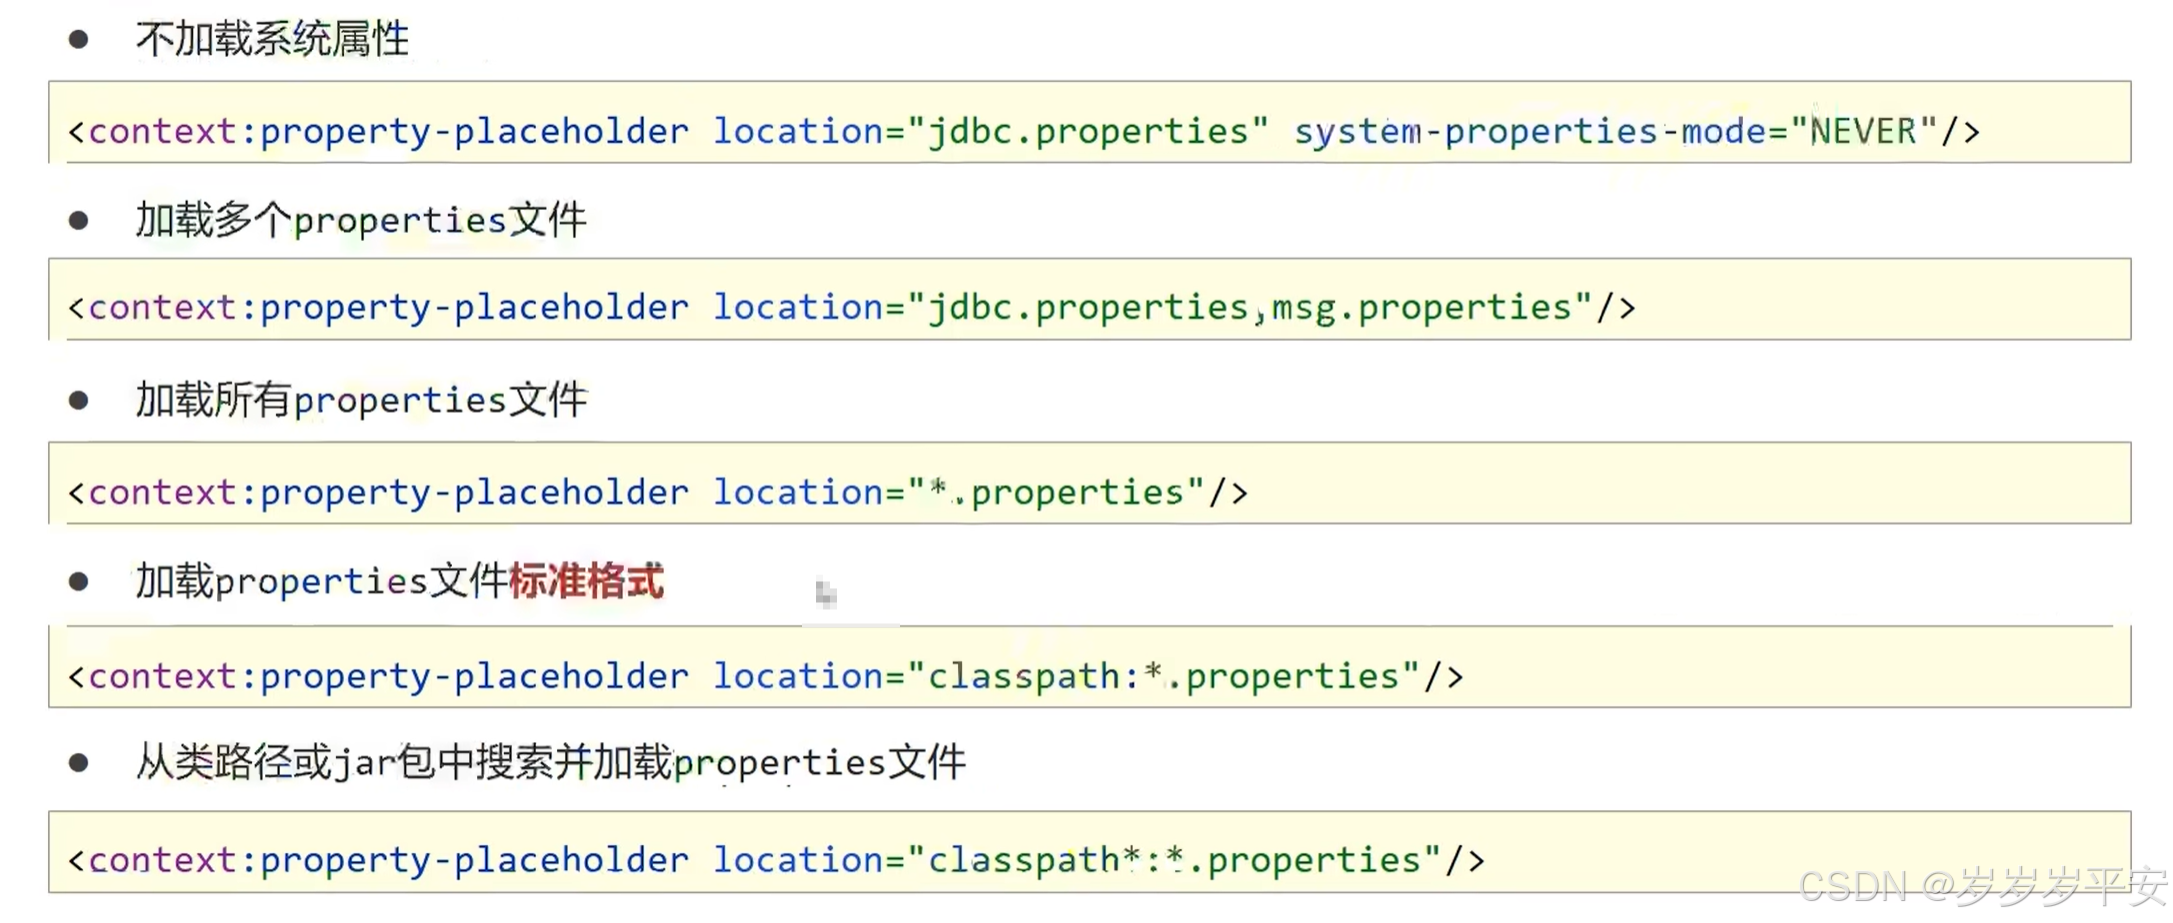Click the location="jdbc.properties,msg.properties" value
Image resolution: width=2173 pixels, height=923 pixels.
click(x=1152, y=307)
